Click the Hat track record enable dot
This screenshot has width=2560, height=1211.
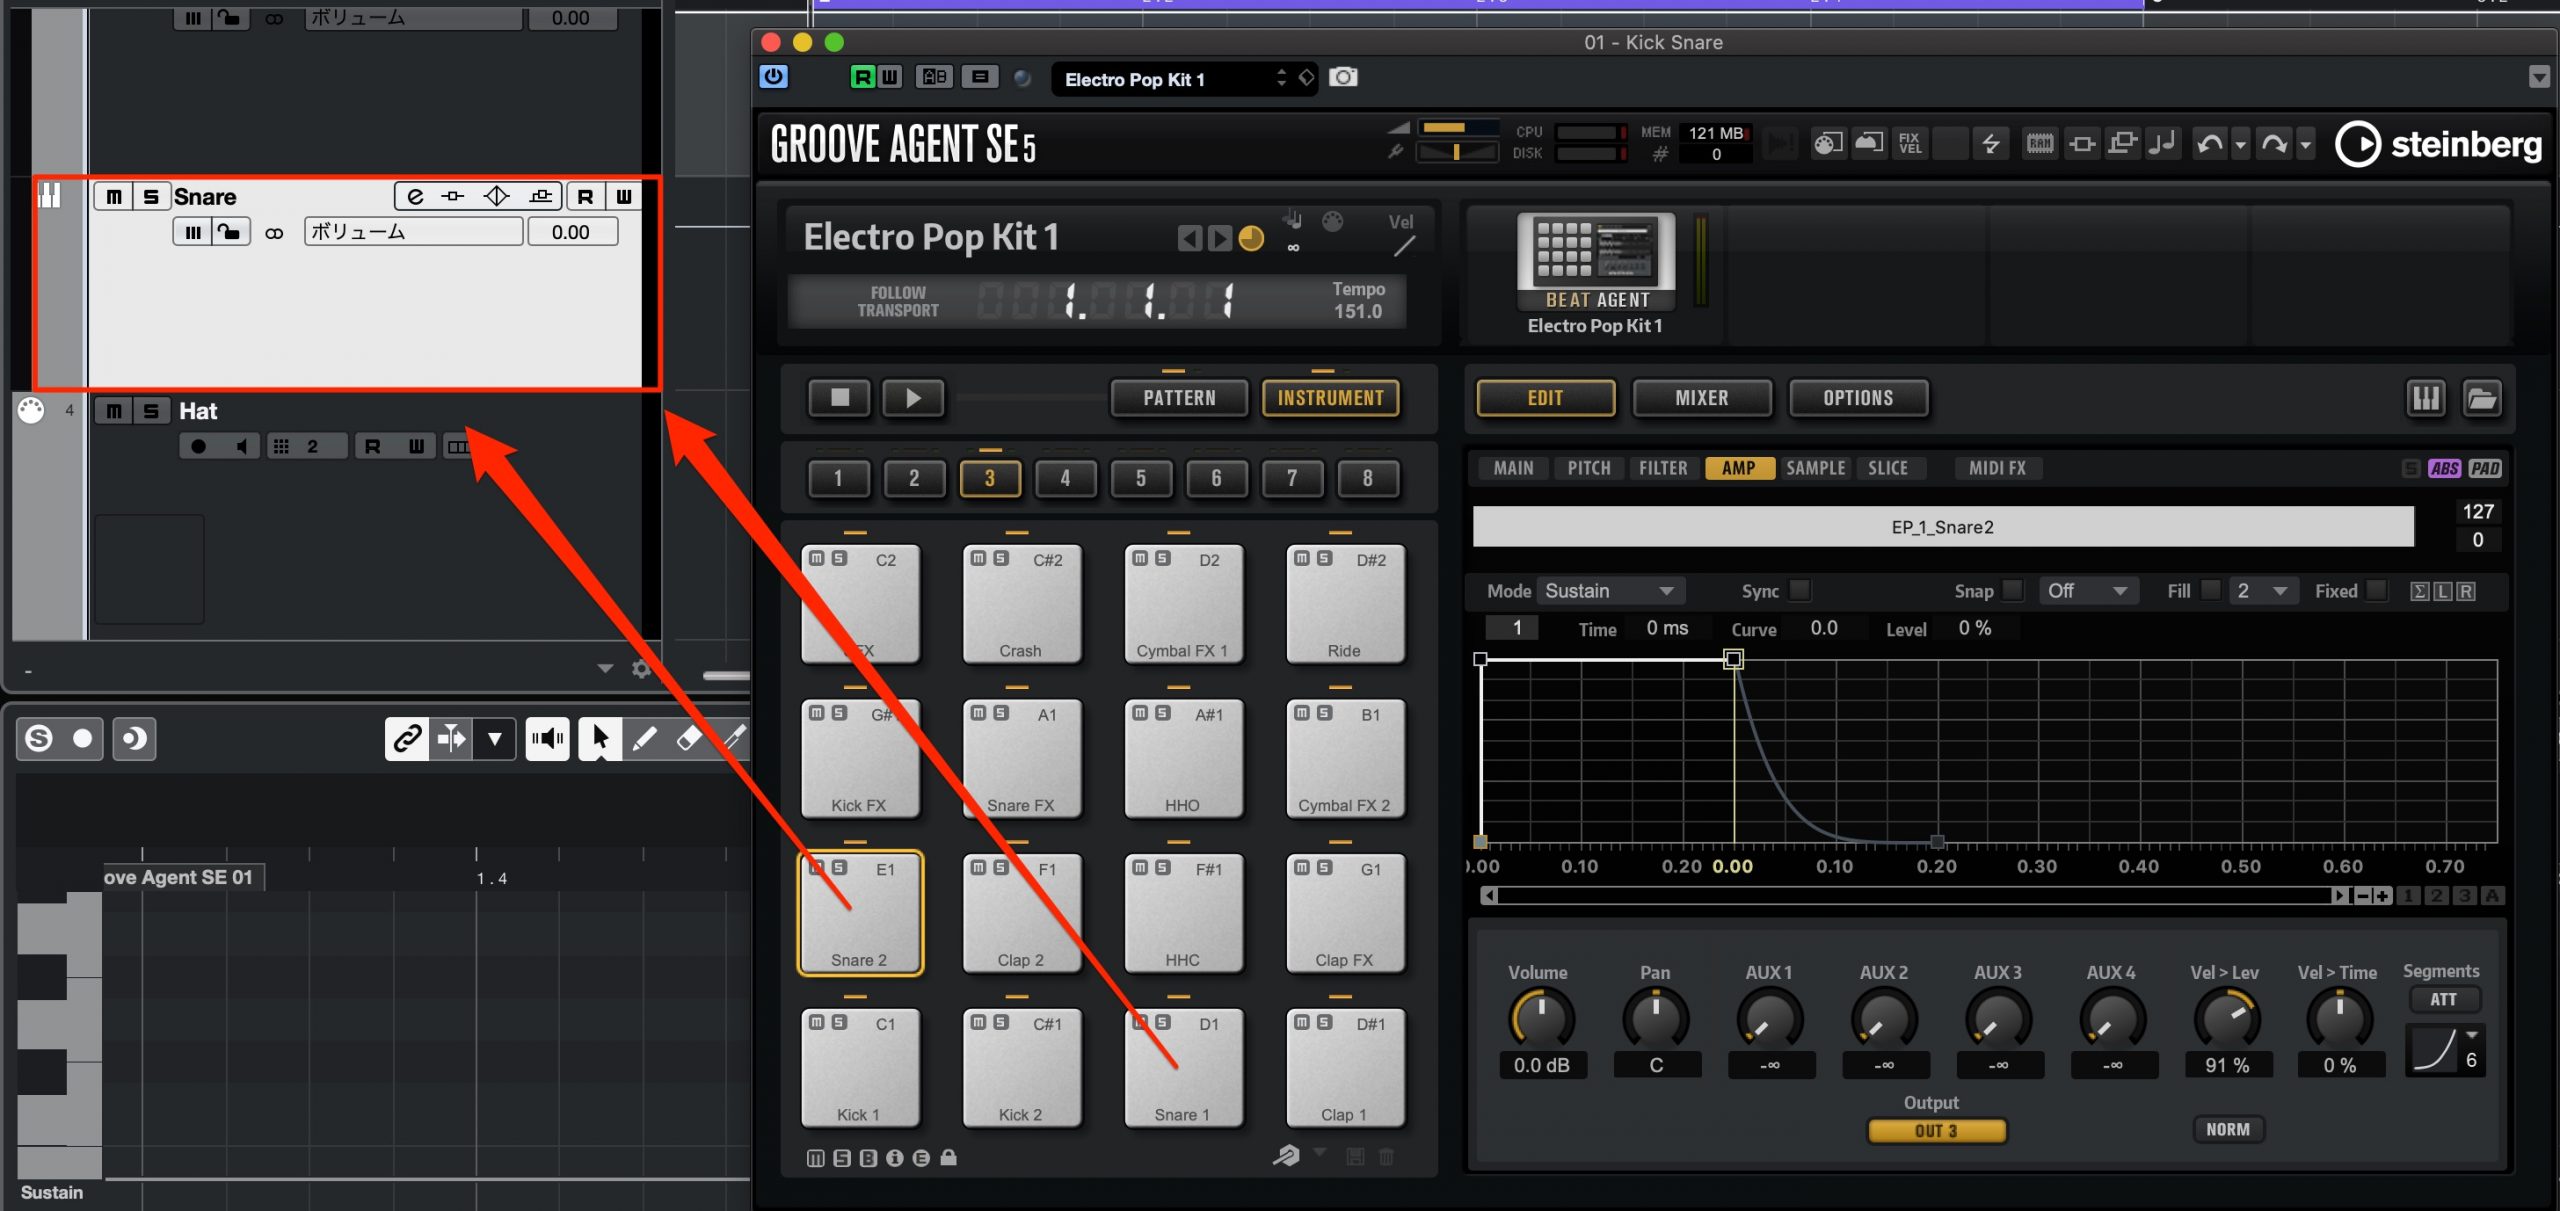198,446
